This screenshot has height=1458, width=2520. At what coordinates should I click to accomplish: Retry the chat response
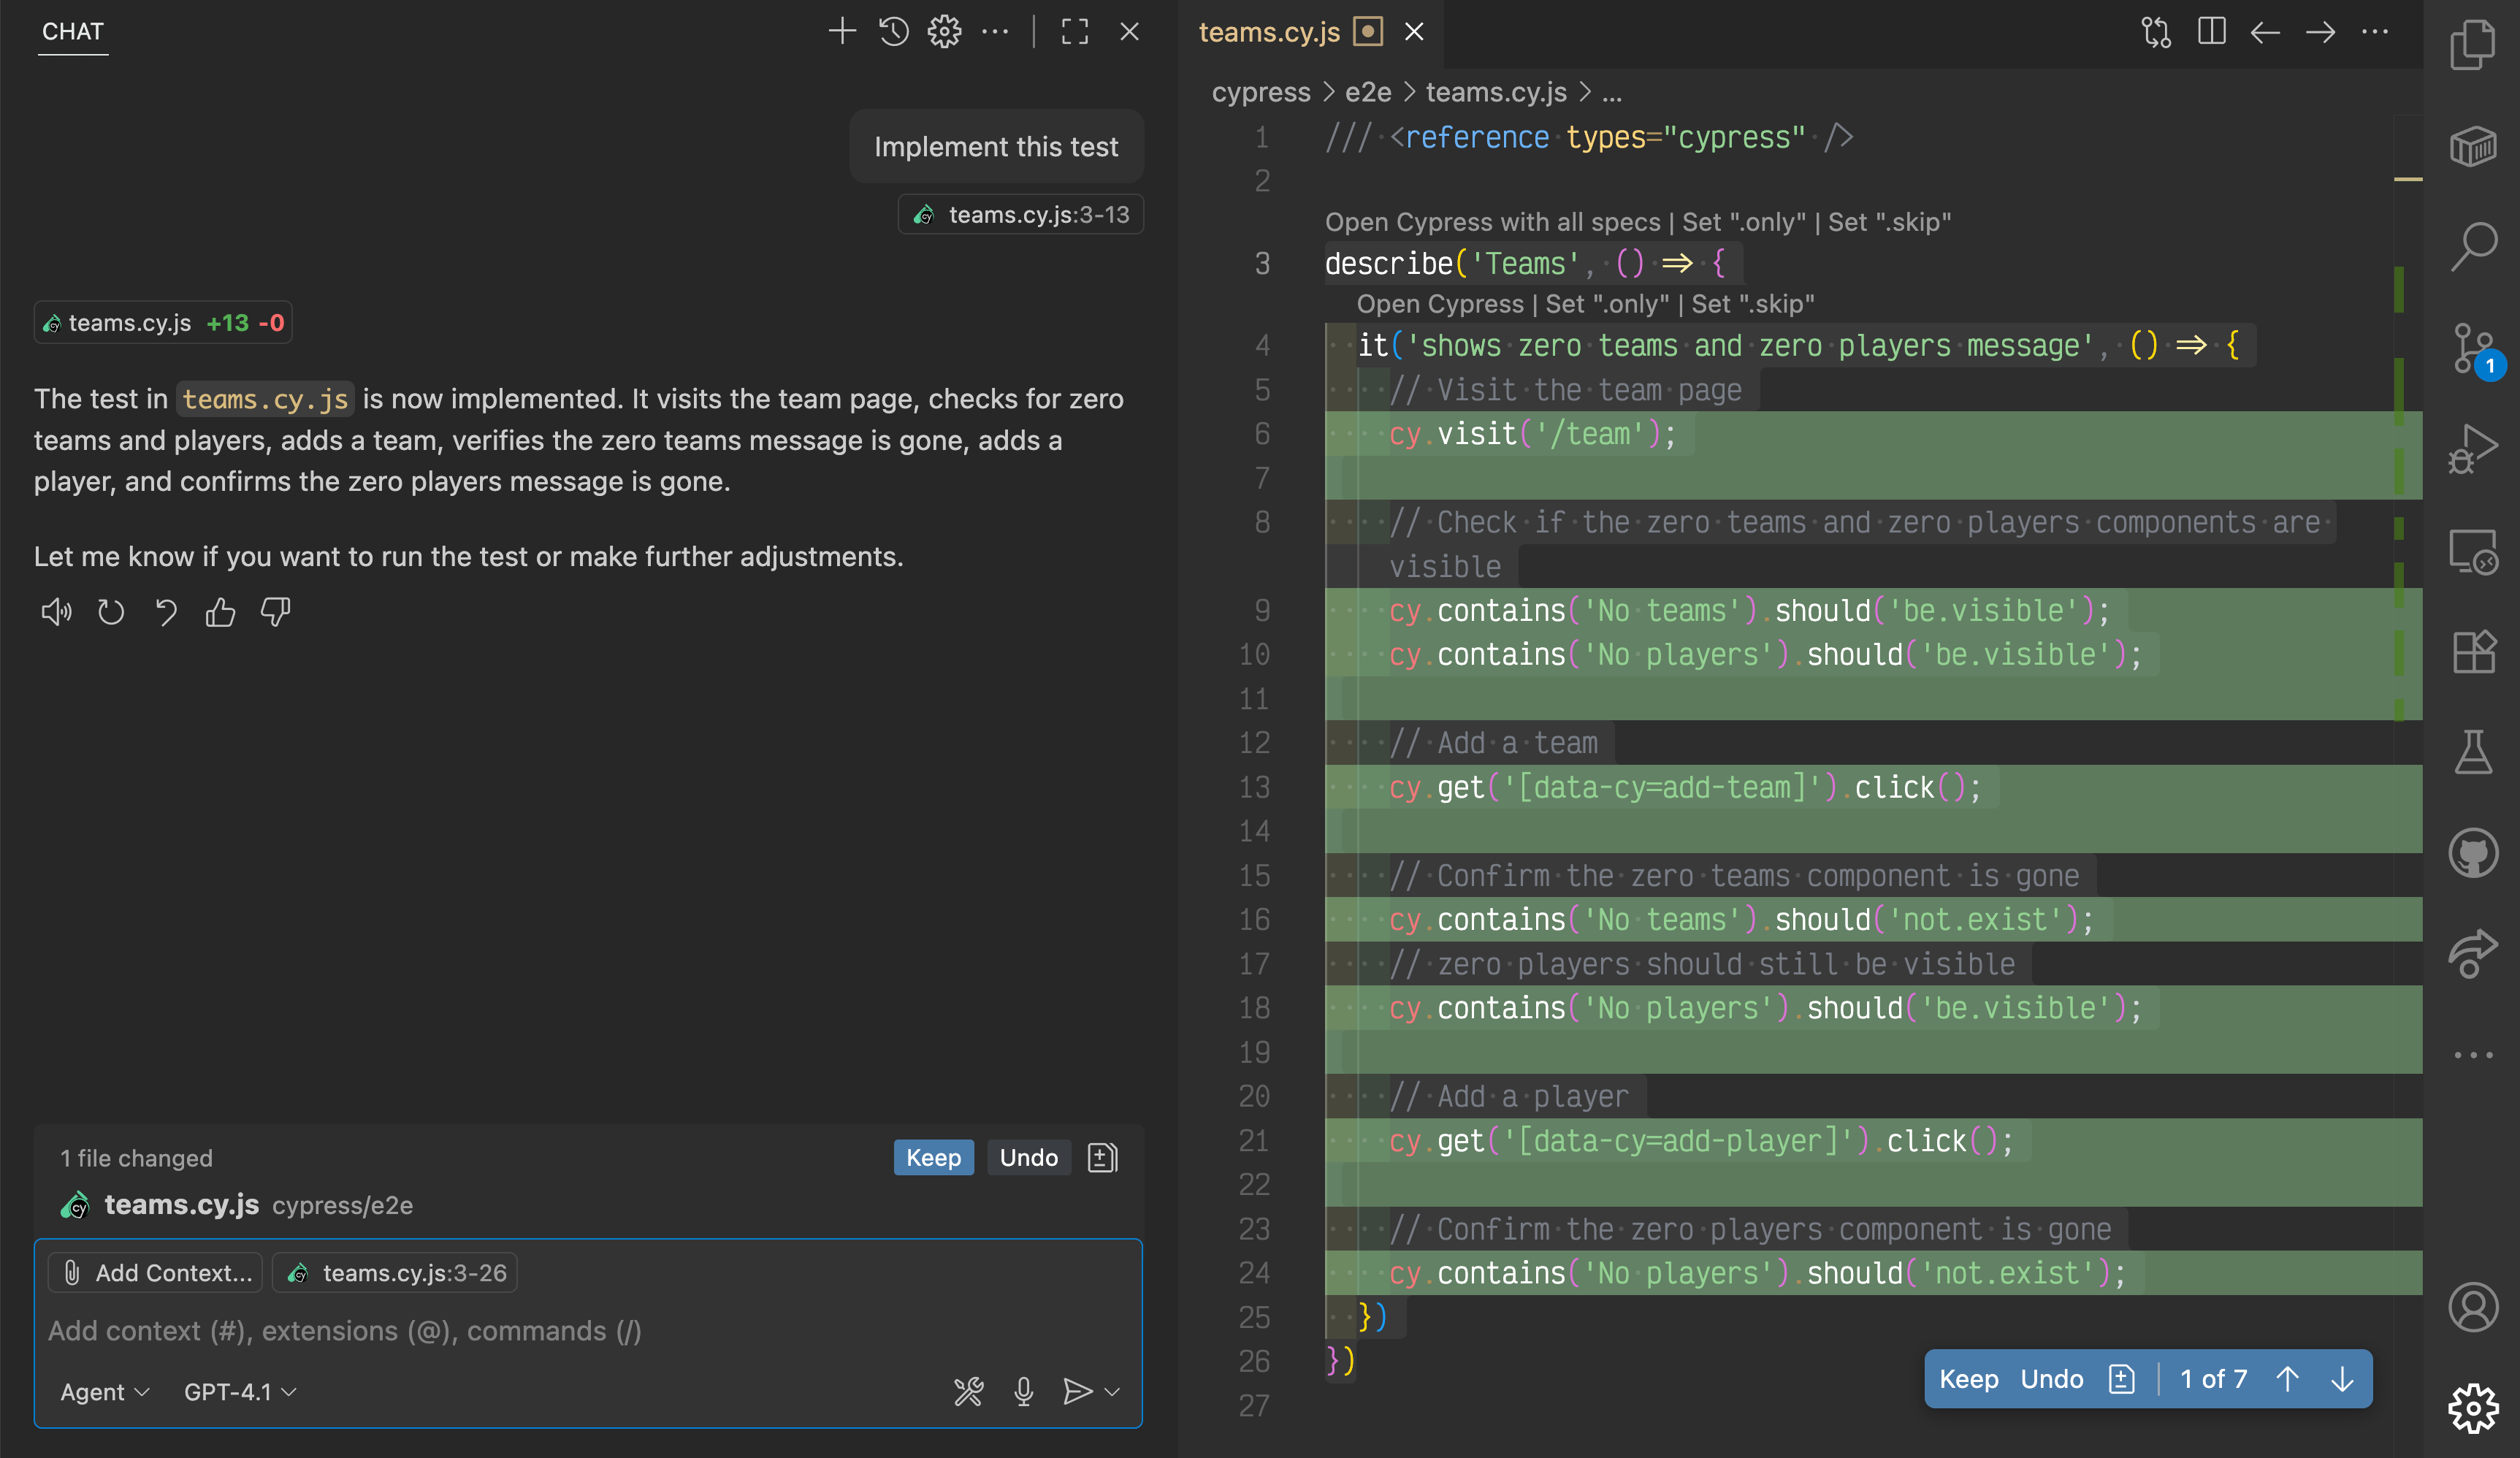[x=111, y=612]
